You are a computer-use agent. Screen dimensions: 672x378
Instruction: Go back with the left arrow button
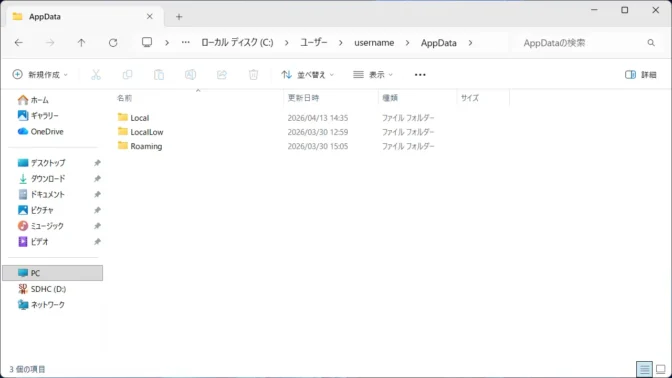click(18, 42)
